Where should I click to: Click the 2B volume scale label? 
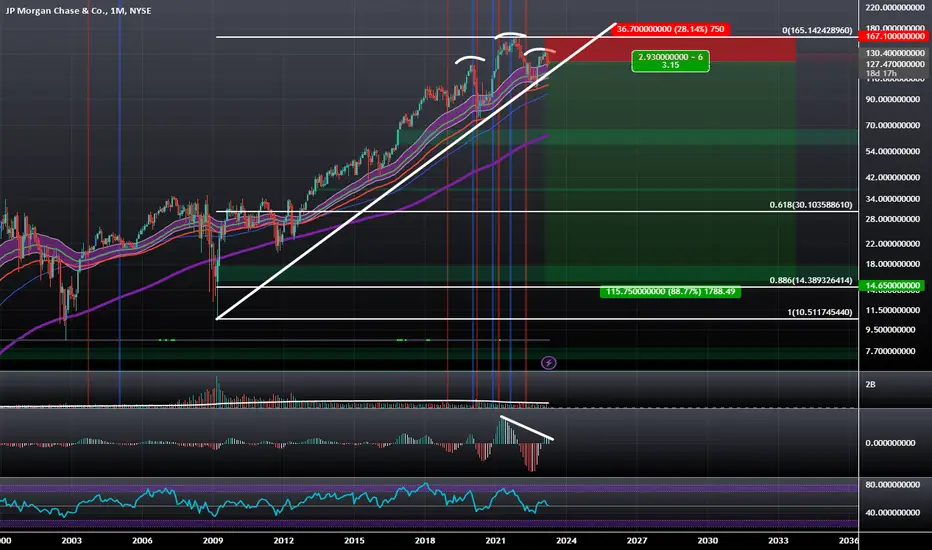[870, 385]
